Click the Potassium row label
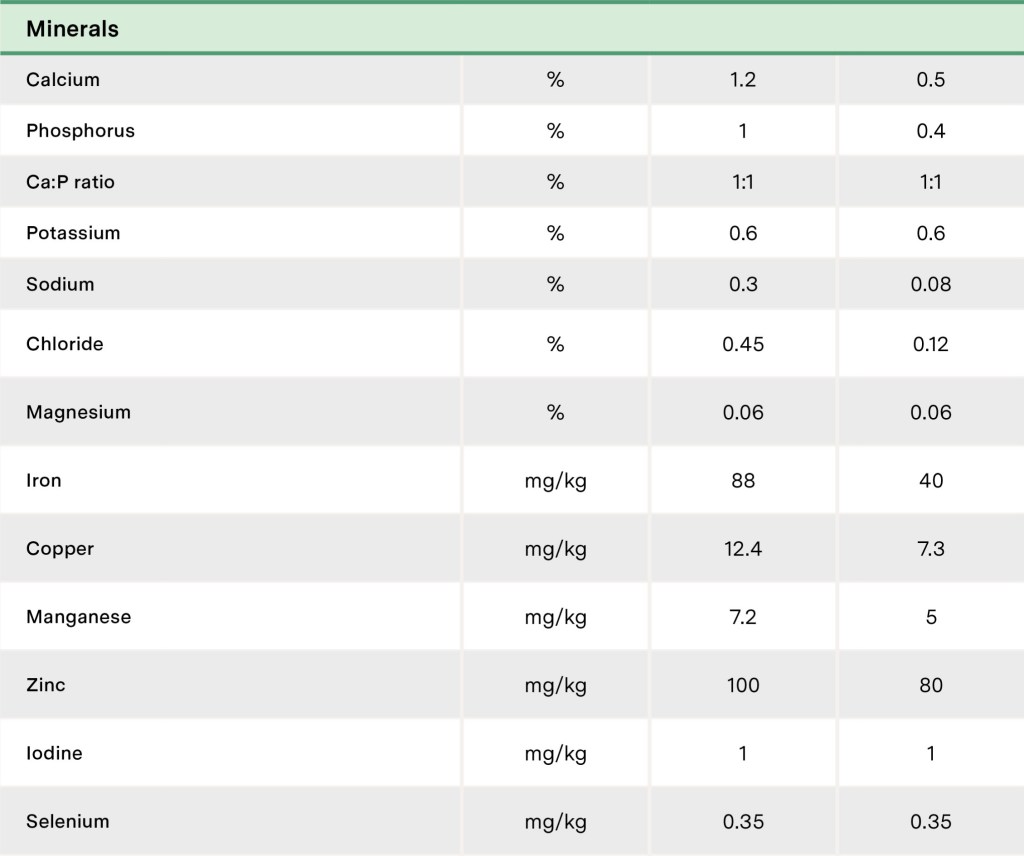This screenshot has width=1024, height=856. coord(73,233)
